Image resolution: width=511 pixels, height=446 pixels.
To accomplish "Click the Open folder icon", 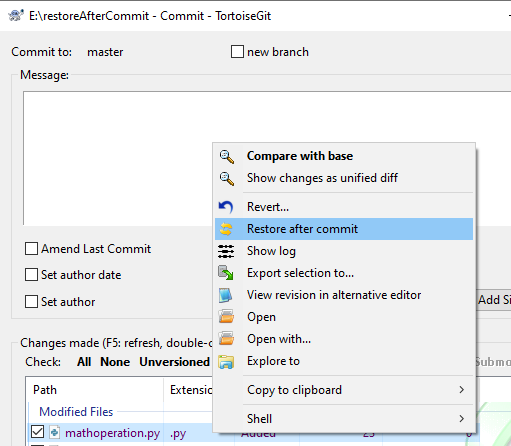I will point(226,317).
